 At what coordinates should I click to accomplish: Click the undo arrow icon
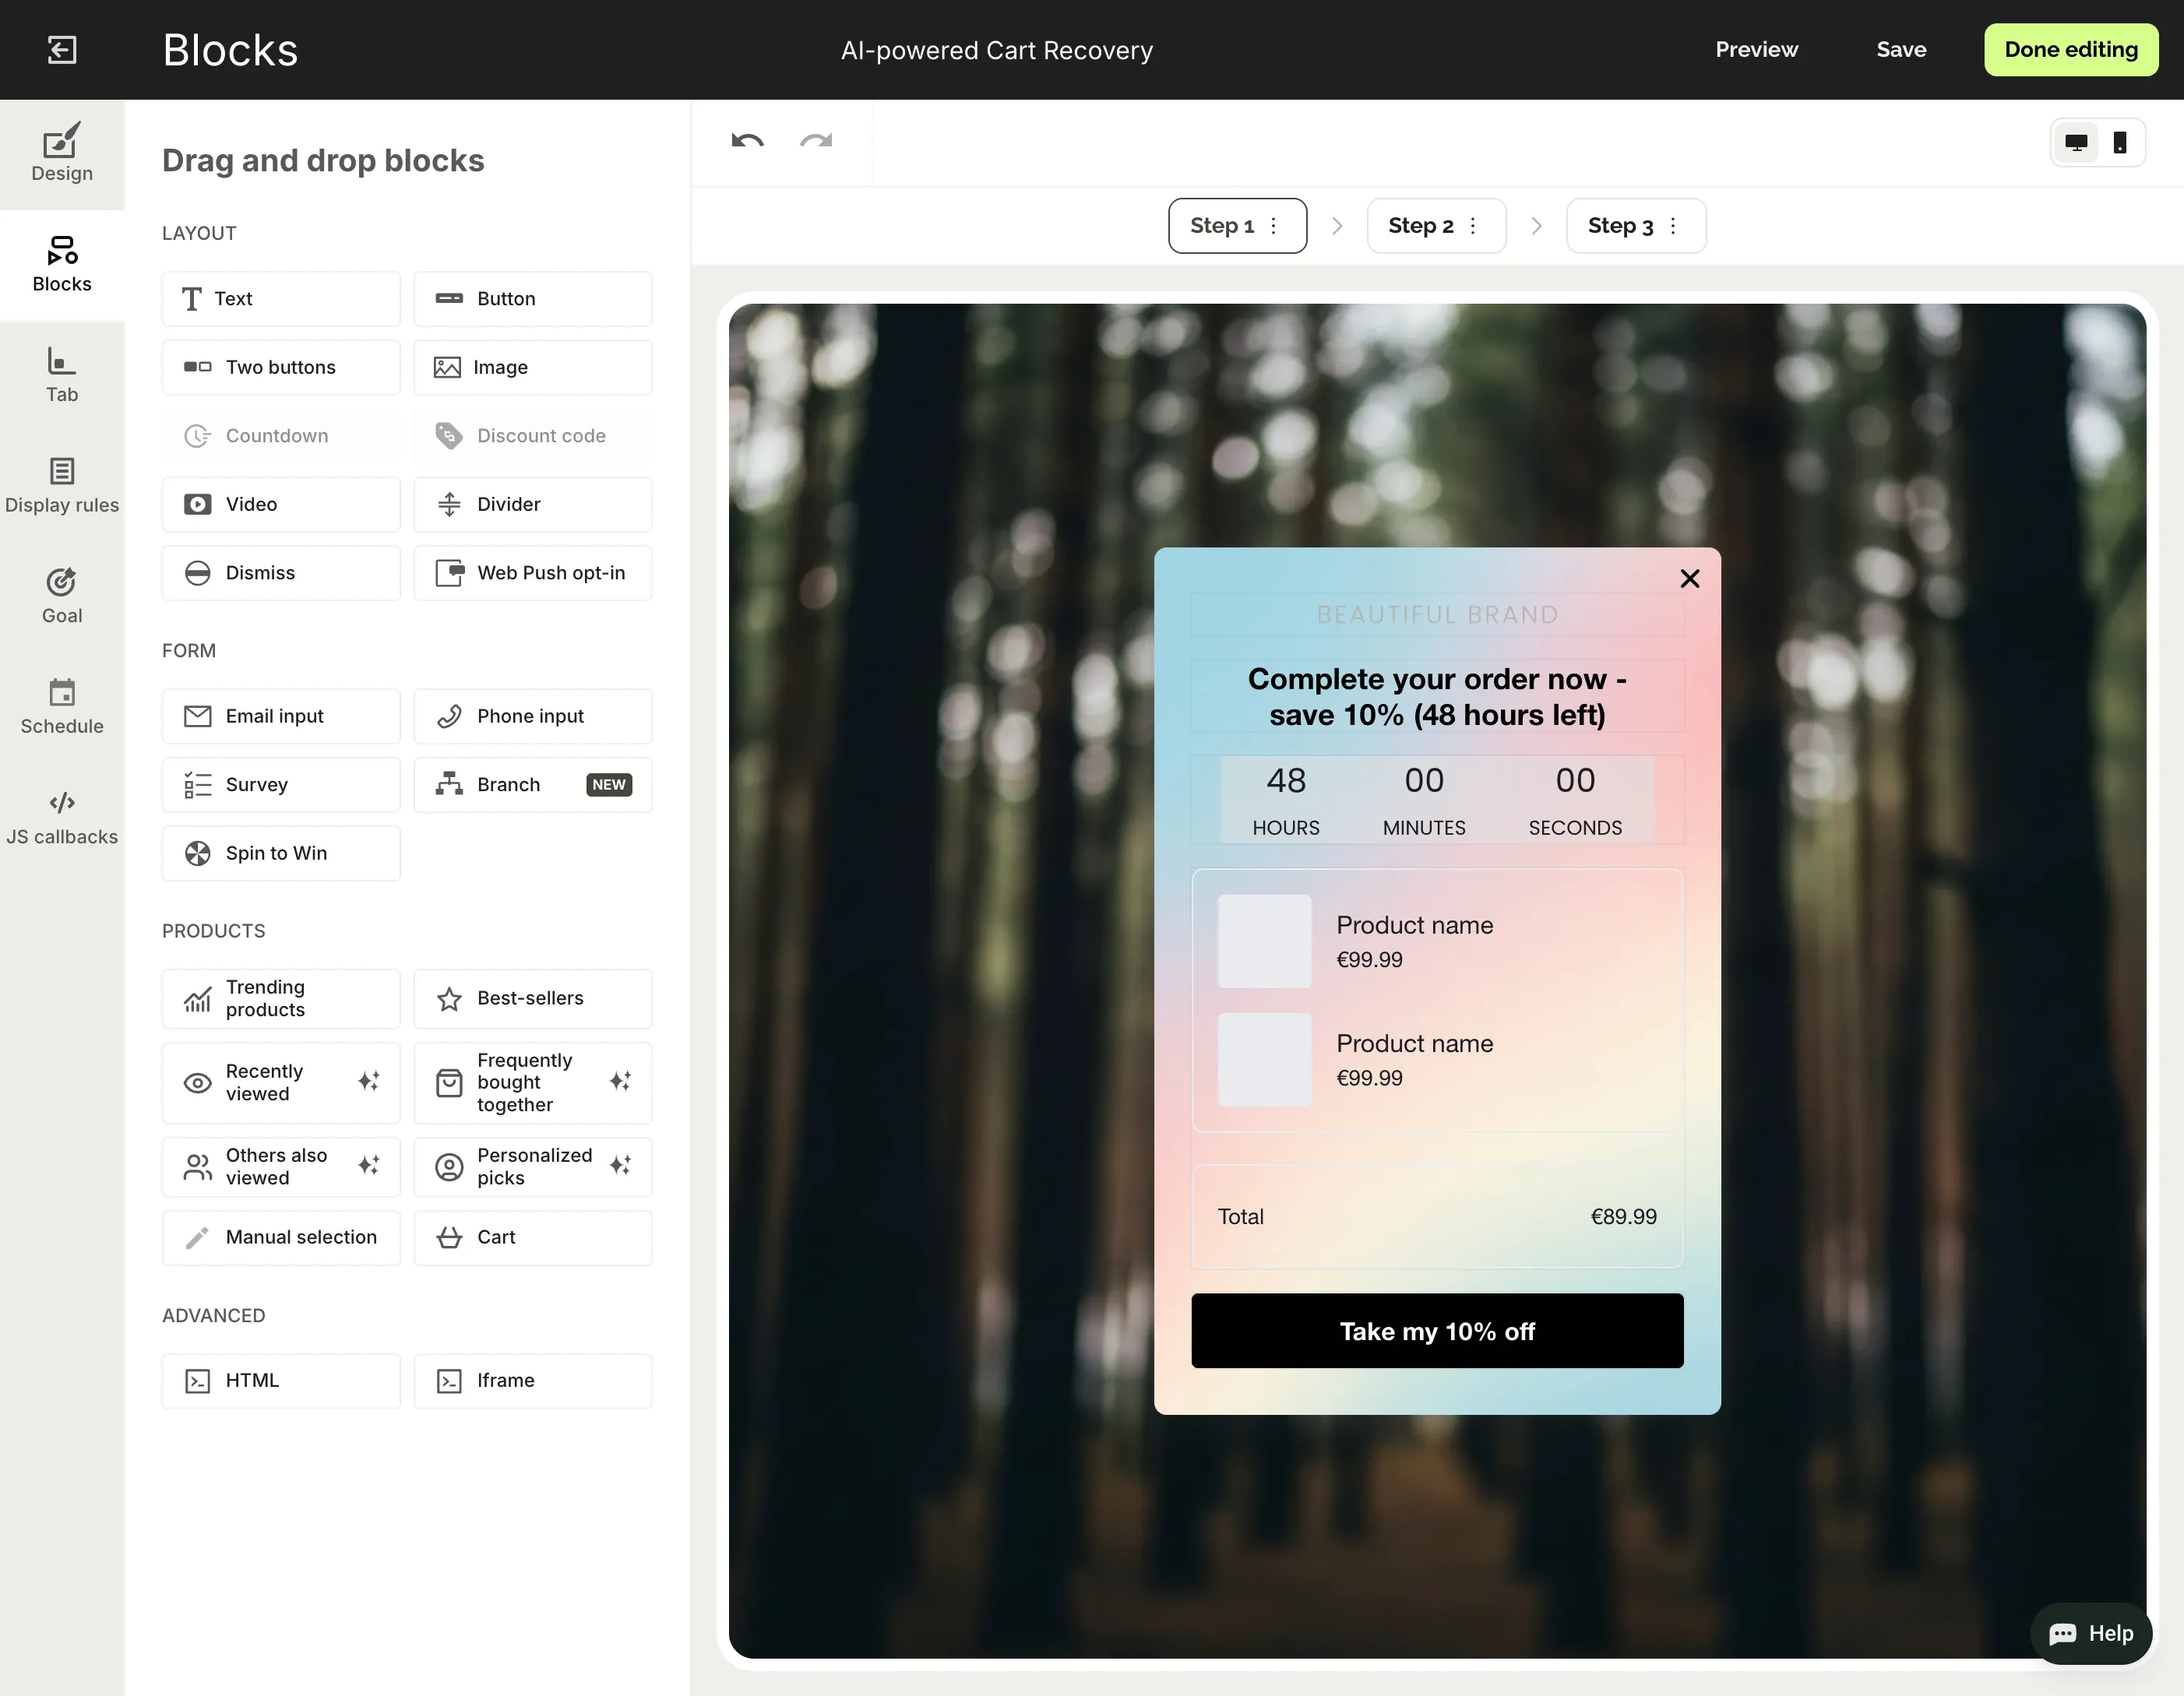pos(747,141)
